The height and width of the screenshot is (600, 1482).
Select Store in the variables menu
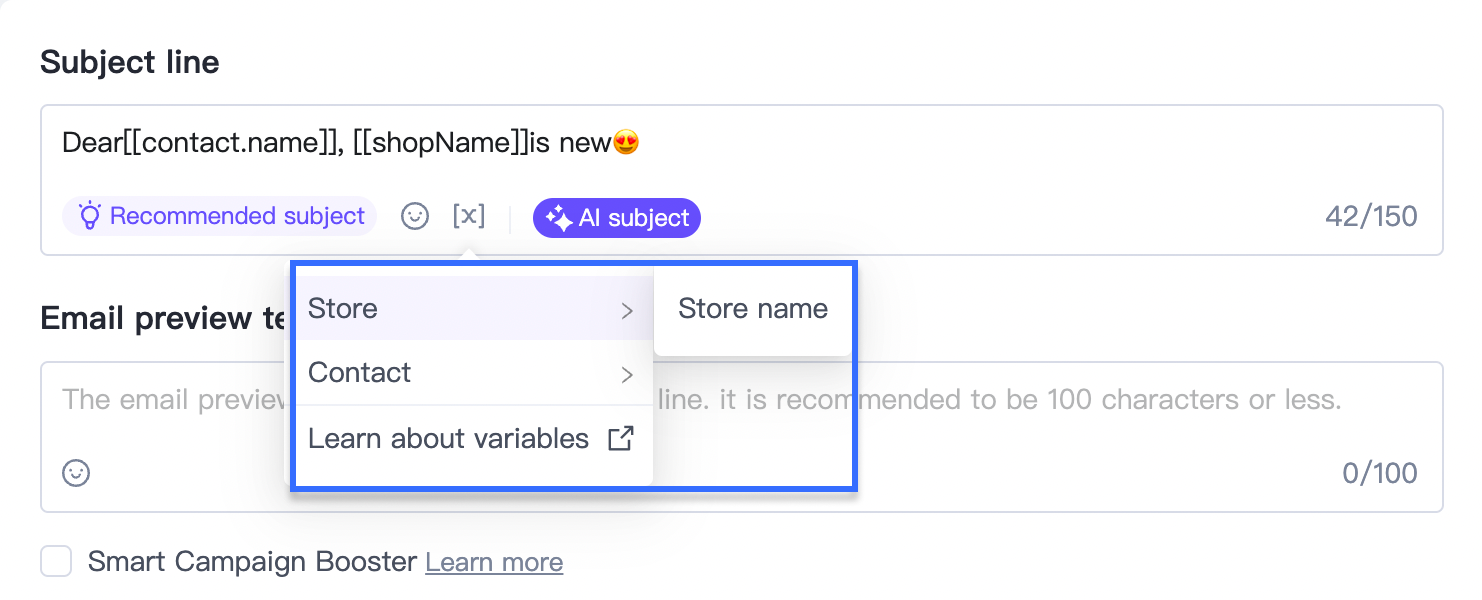point(343,308)
